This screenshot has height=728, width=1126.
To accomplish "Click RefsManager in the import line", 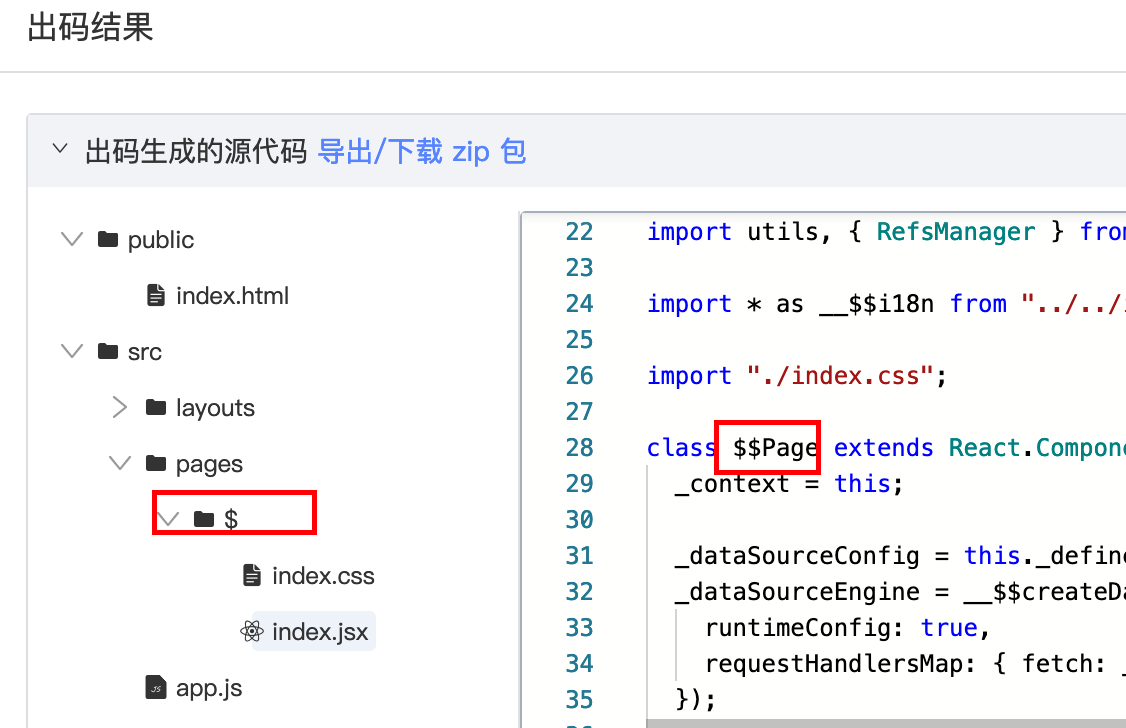I will coord(956,232).
